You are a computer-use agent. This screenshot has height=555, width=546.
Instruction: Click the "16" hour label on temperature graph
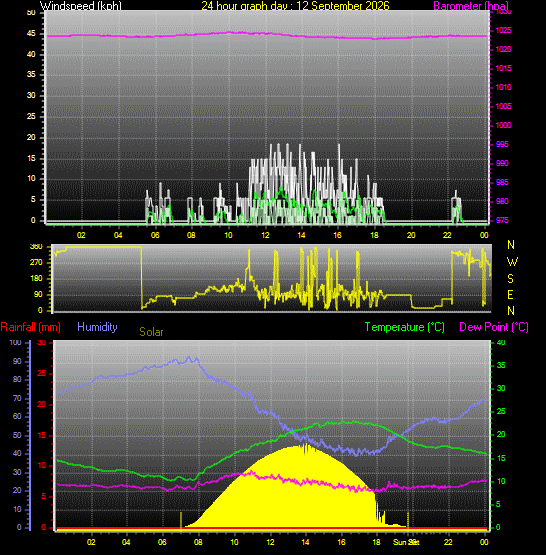click(x=341, y=542)
